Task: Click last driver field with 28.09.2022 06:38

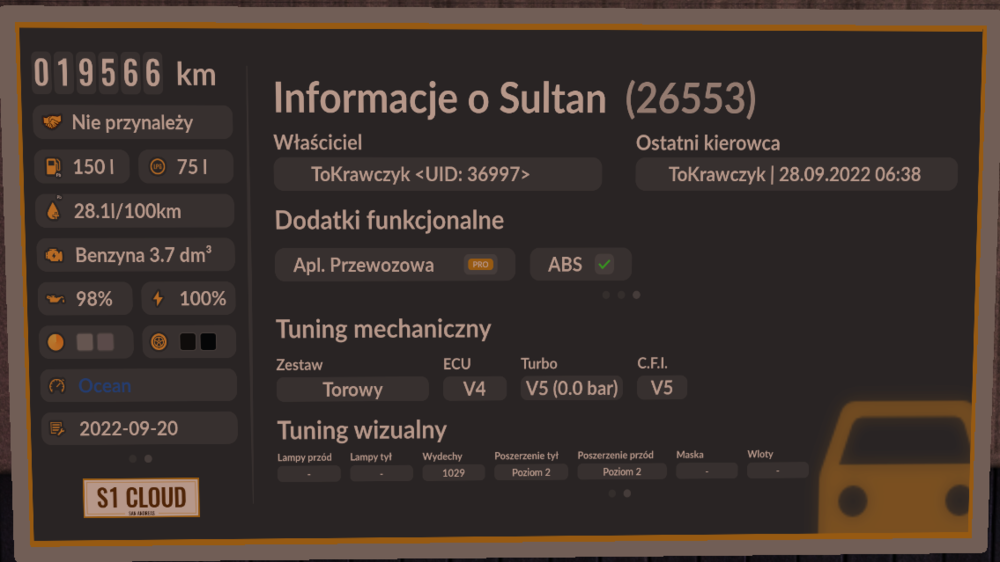Action: click(796, 174)
